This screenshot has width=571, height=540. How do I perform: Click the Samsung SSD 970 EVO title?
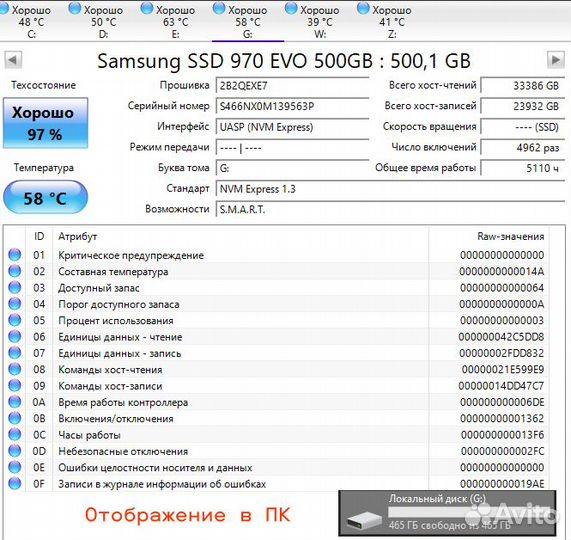[284, 61]
